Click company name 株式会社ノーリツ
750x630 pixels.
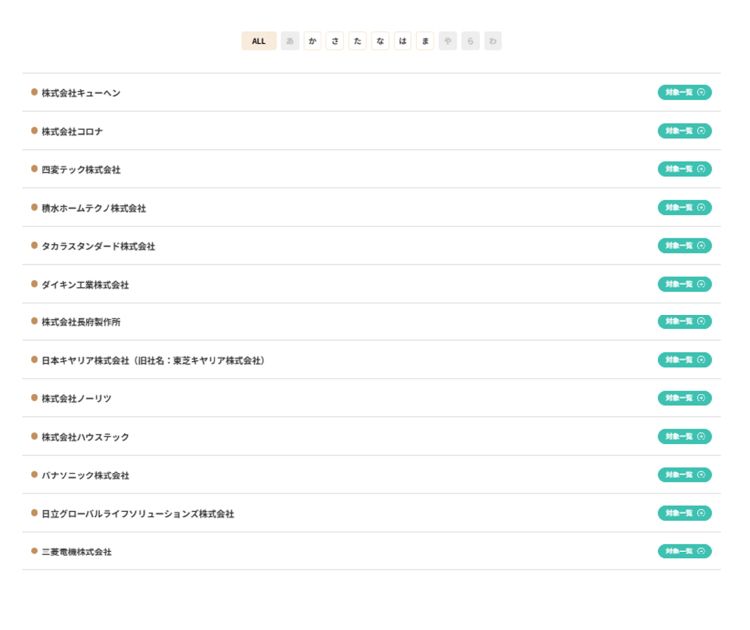tap(77, 398)
